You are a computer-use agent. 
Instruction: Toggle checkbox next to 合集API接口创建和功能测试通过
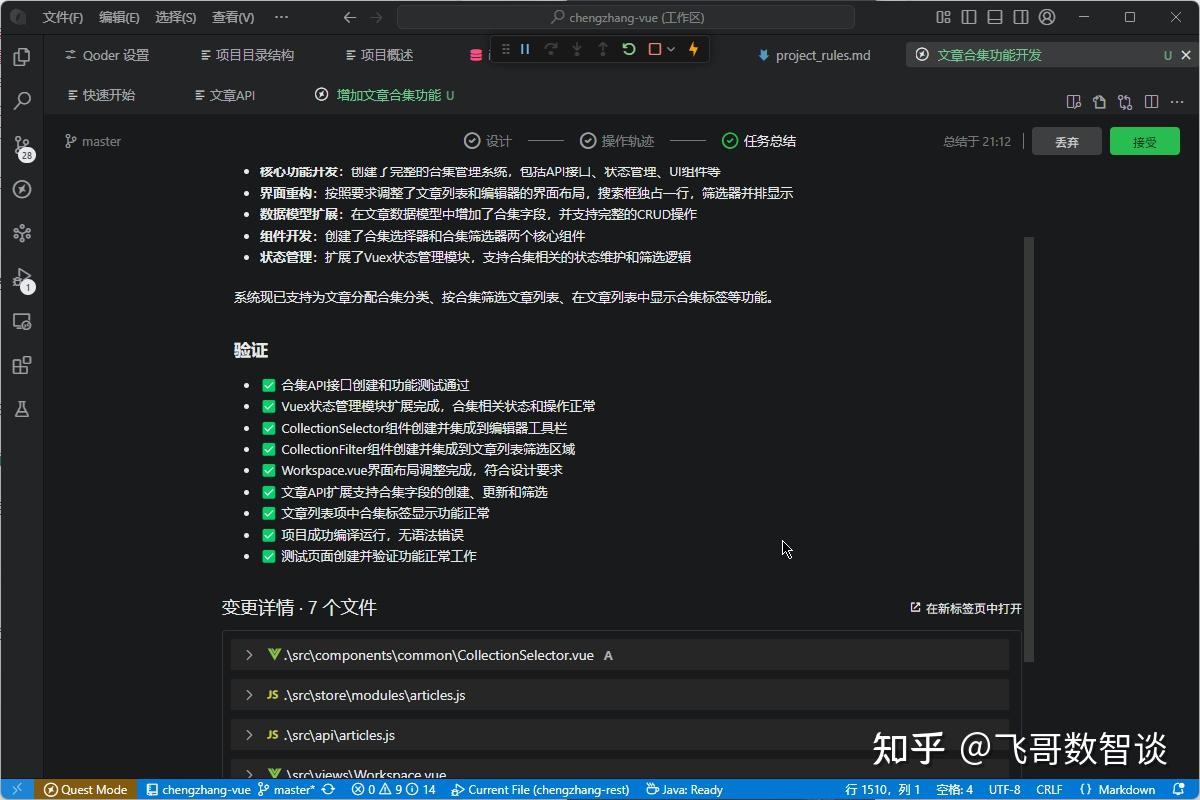tap(268, 384)
